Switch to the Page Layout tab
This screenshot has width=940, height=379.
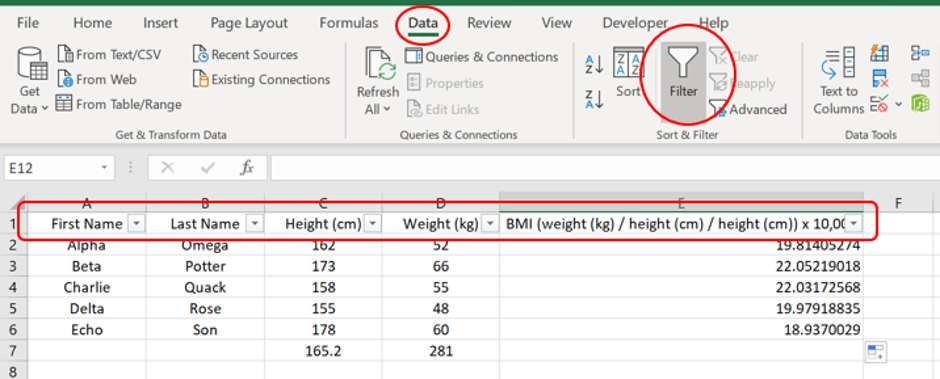249,23
